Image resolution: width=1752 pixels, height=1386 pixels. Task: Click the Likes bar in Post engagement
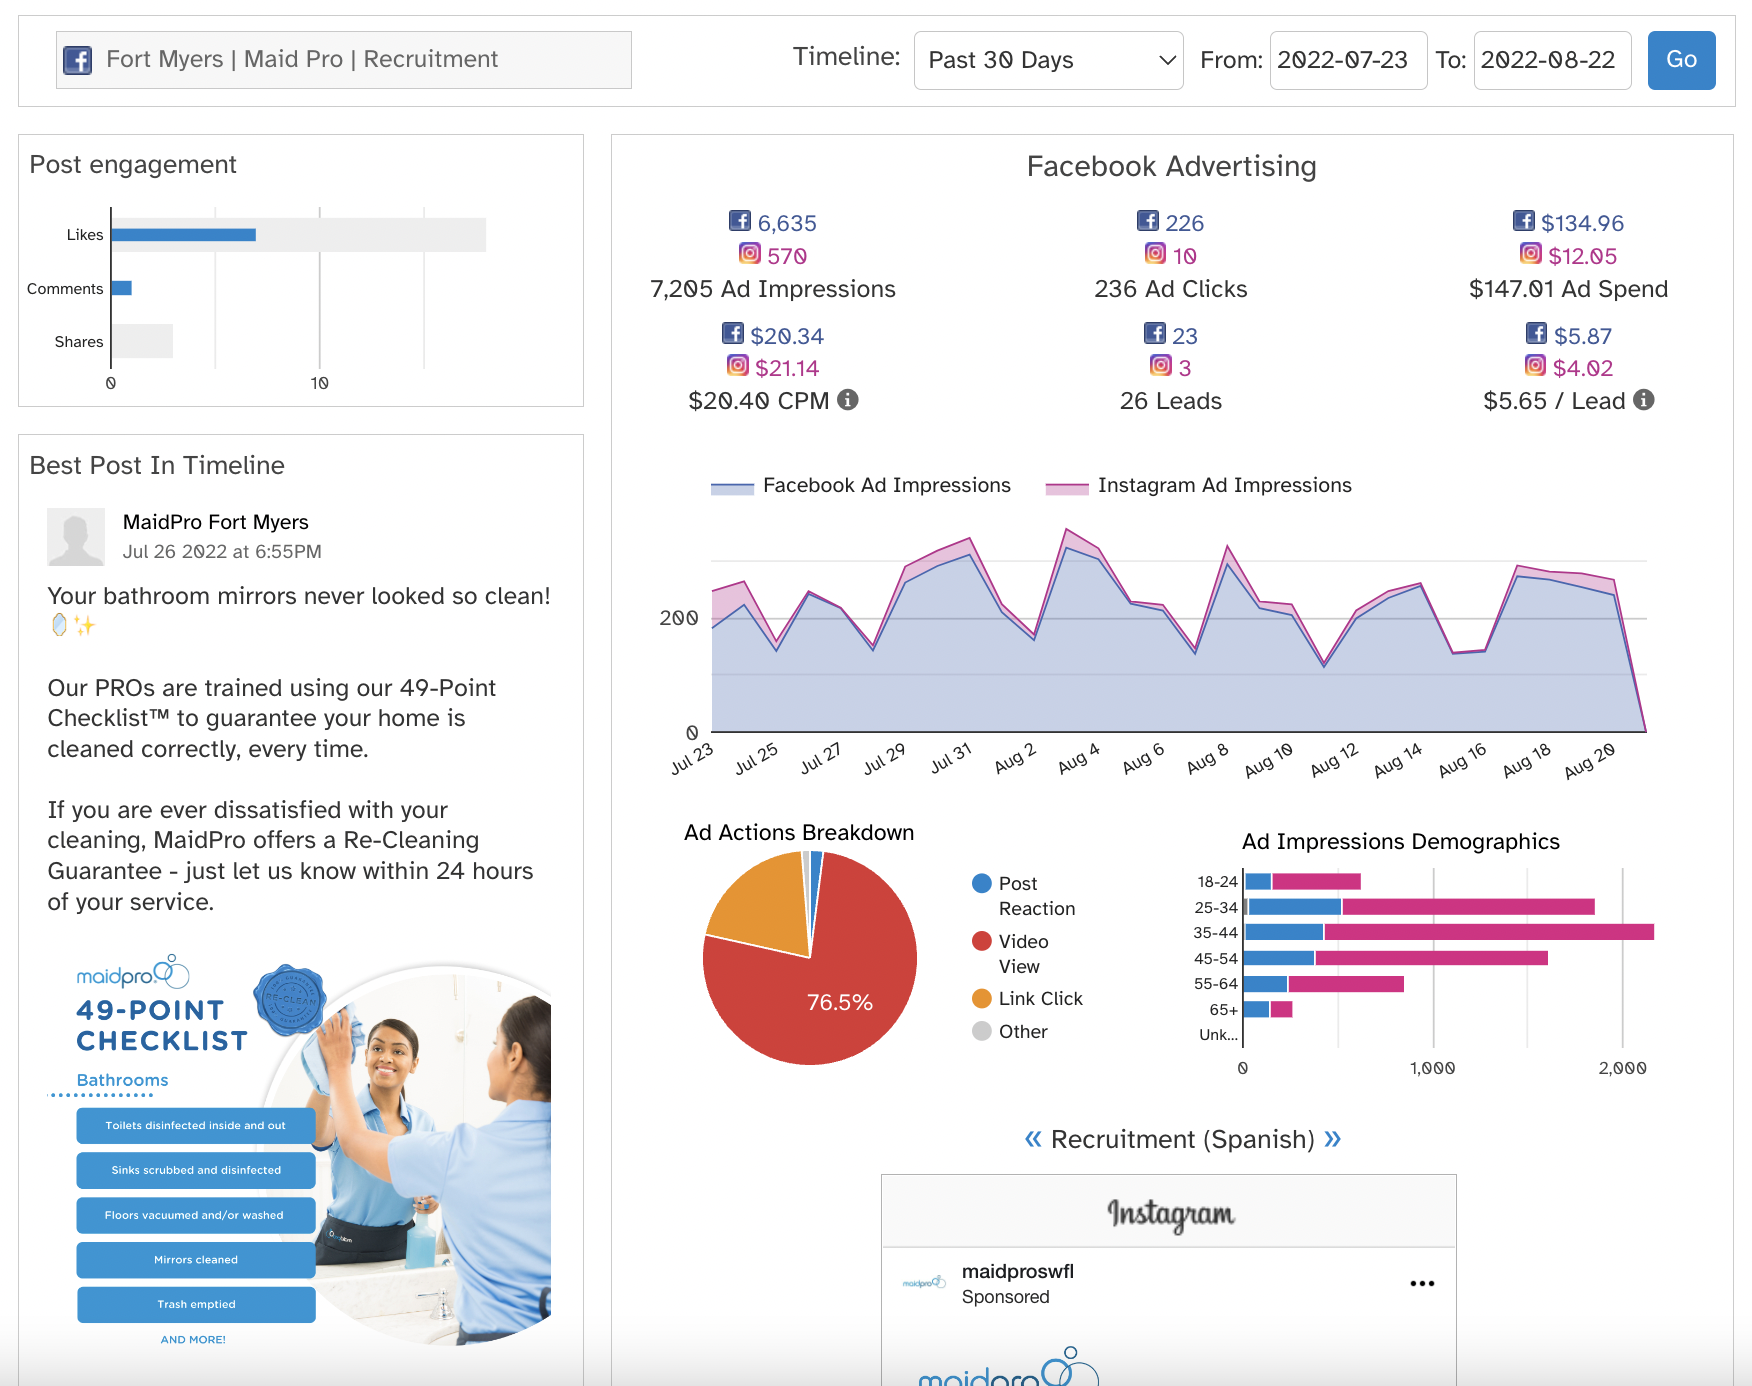(x=184, y=235)
